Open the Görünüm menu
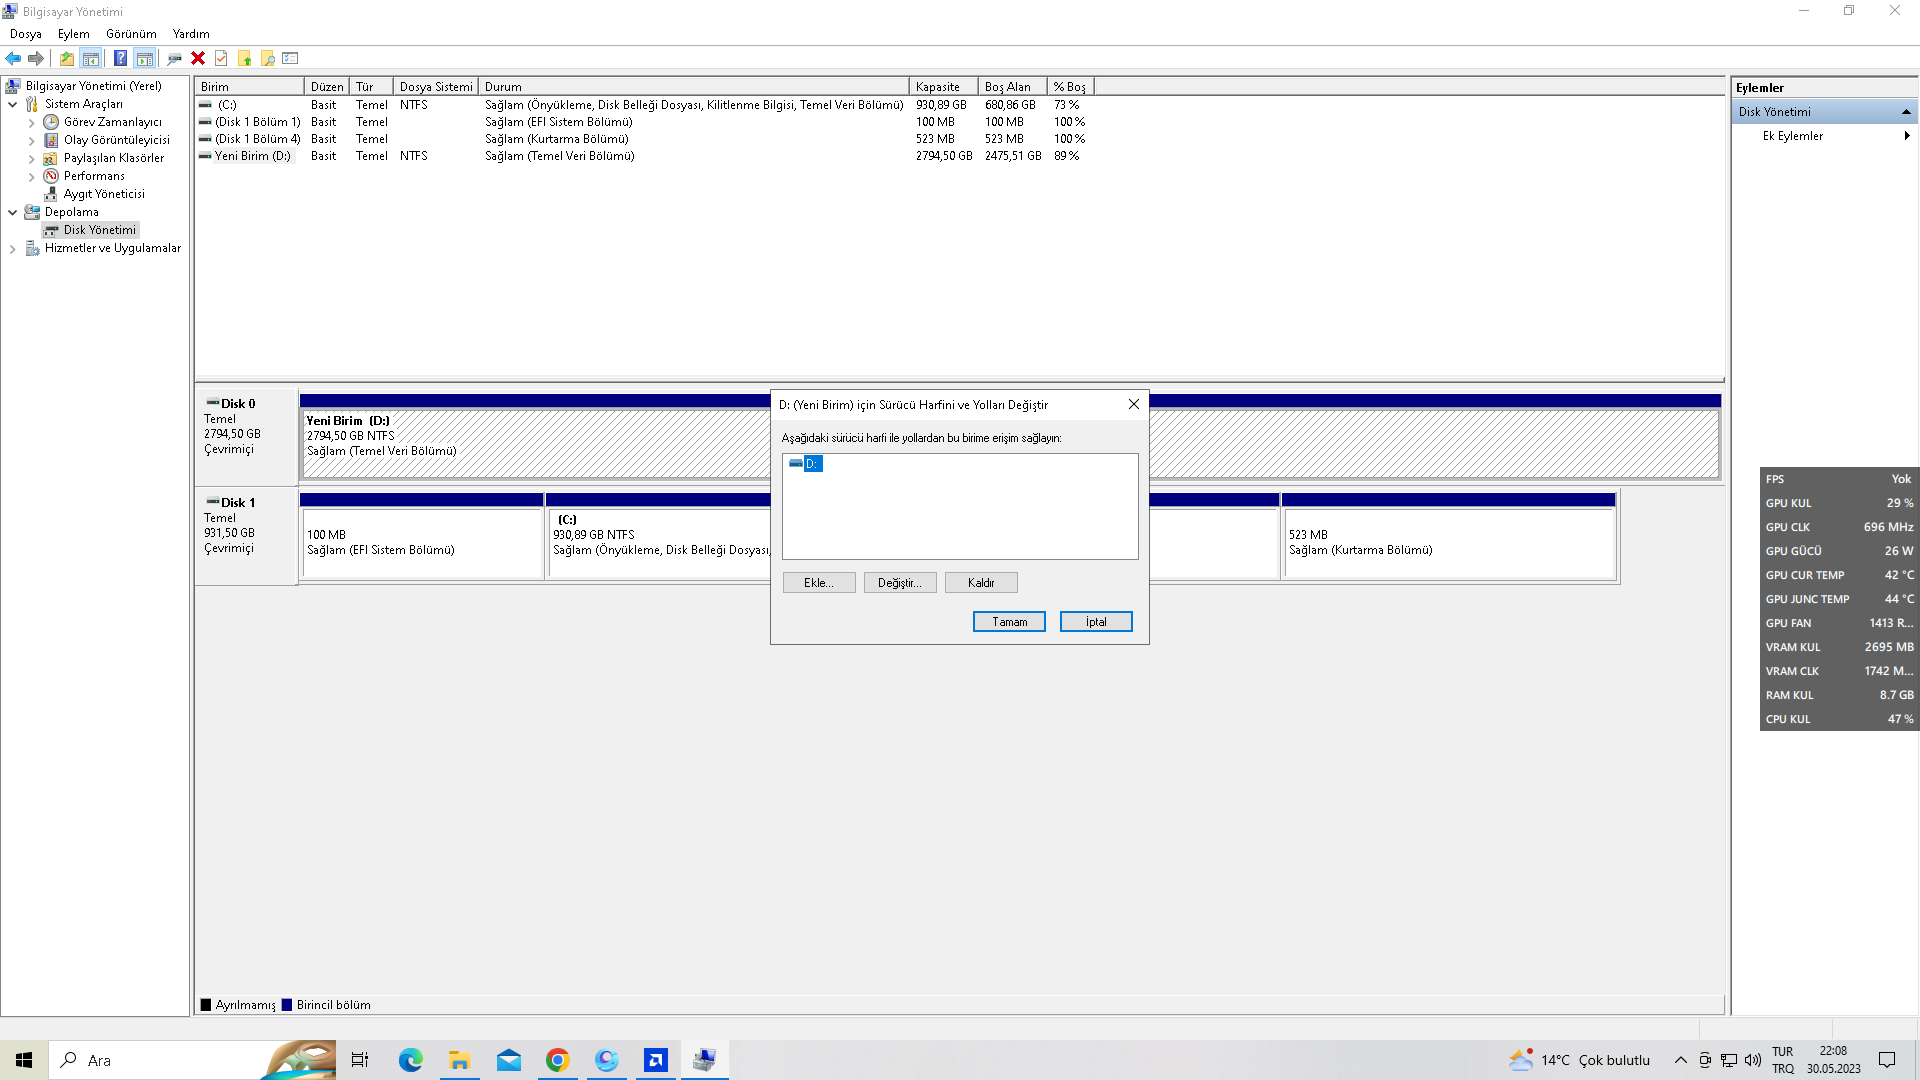Image resolution: width=1920 pixels, height=1080 pixels. tap(131, 33)
